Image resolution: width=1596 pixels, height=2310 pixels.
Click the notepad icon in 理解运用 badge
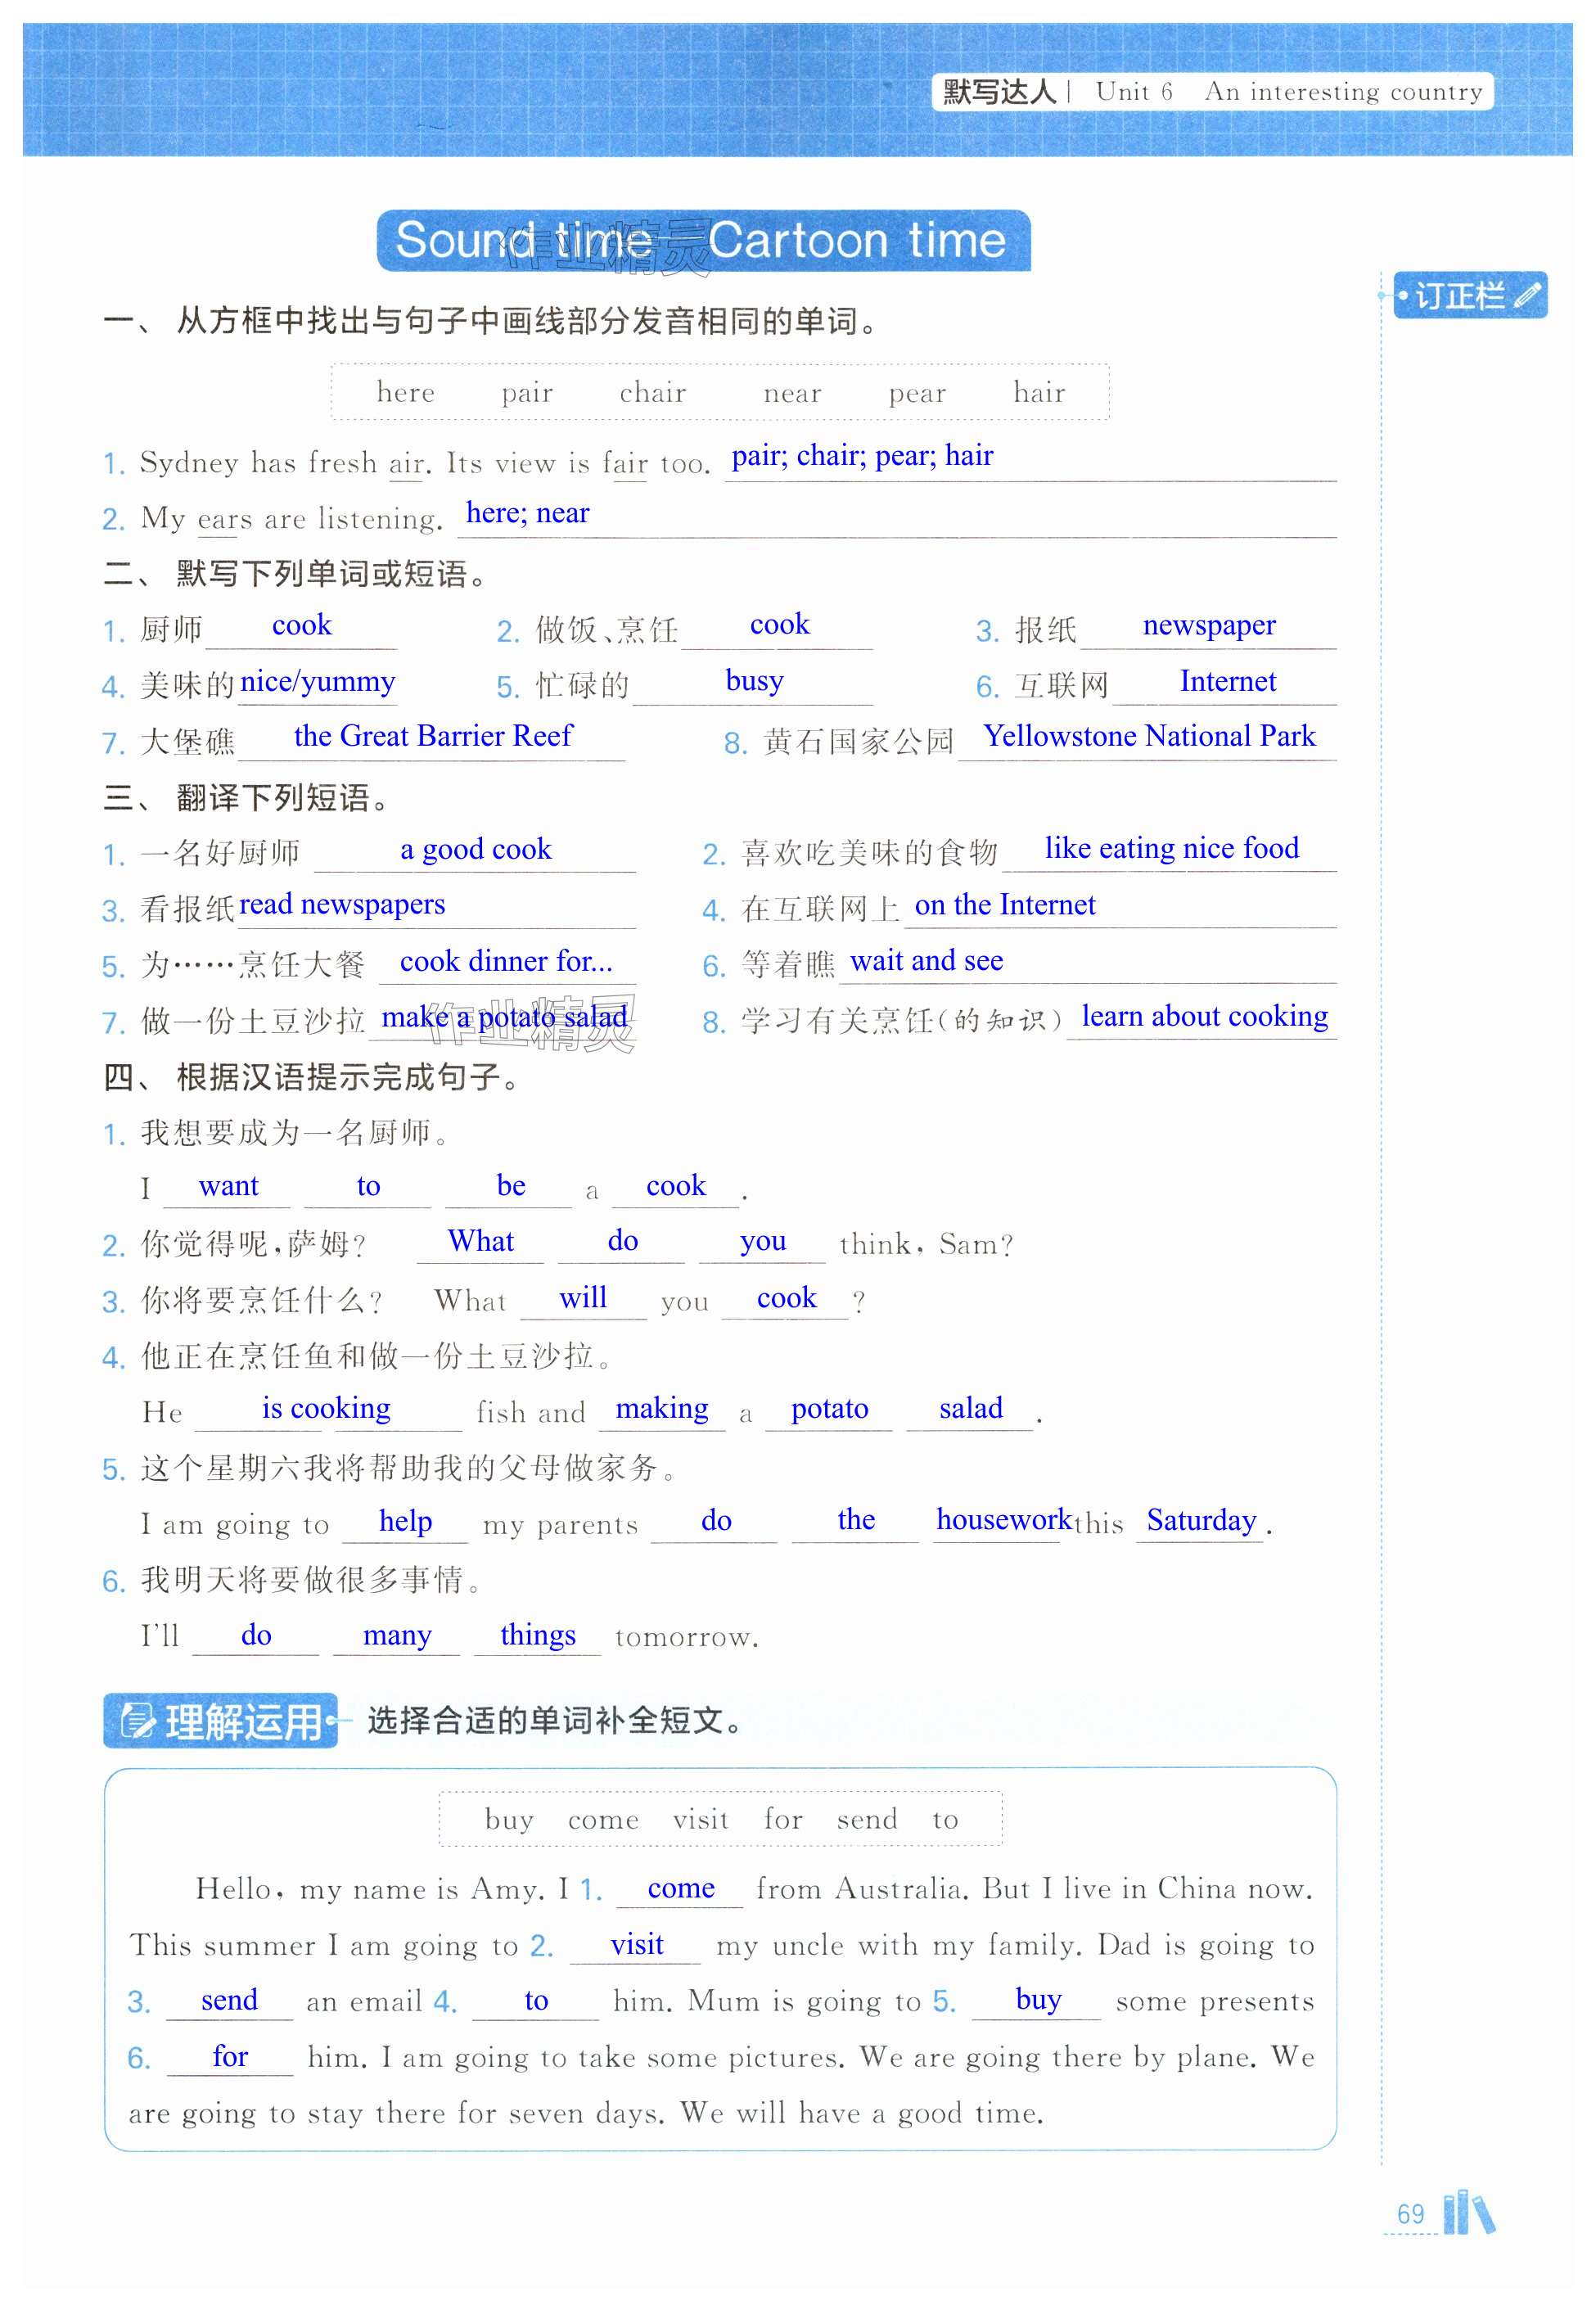[x=137, y=1721]
